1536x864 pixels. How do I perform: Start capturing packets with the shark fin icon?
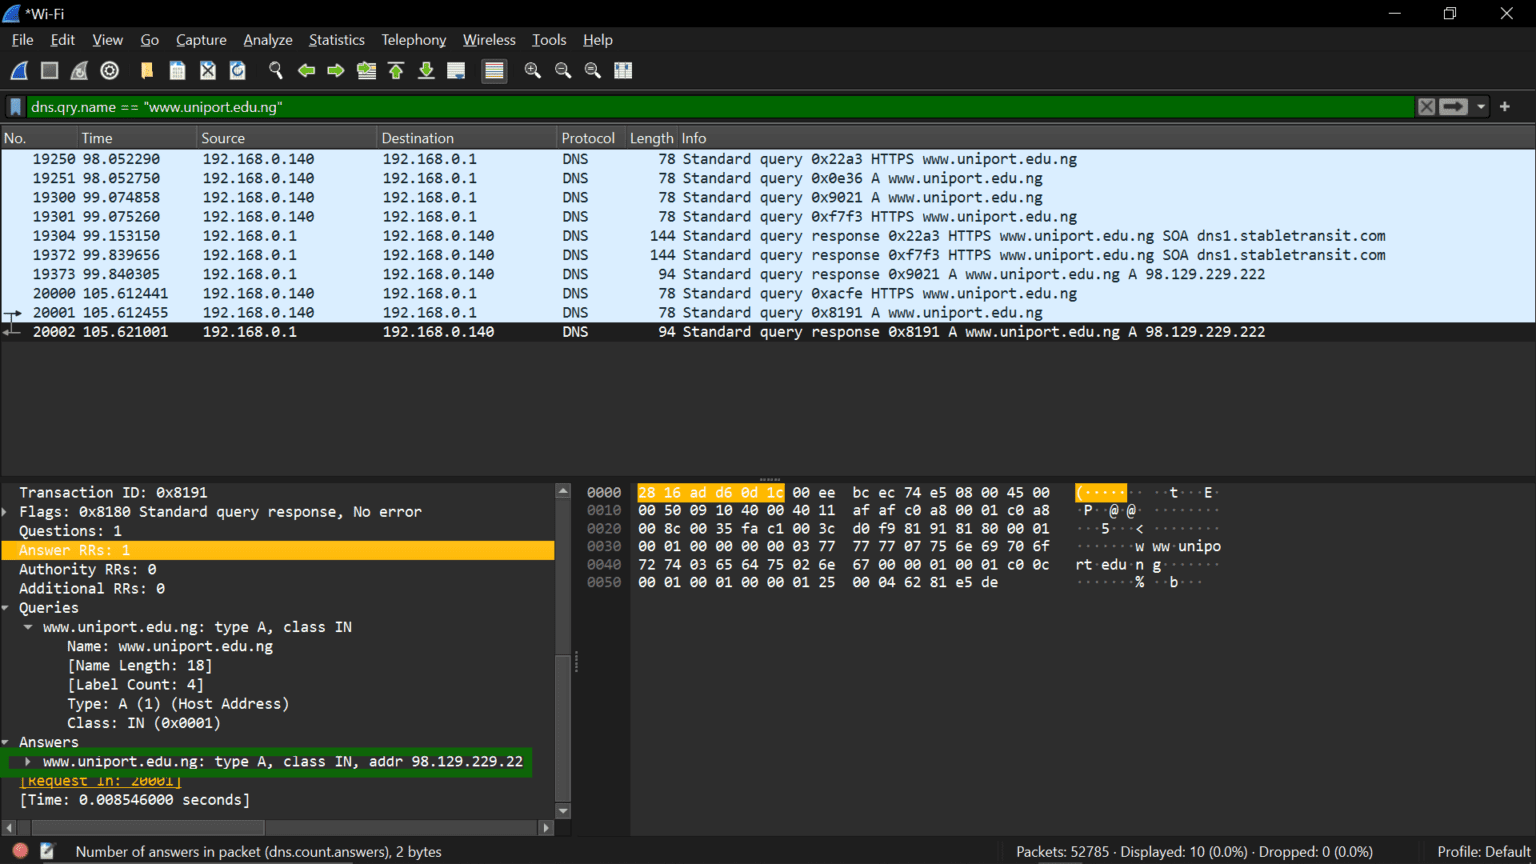(x=18, y=70)
